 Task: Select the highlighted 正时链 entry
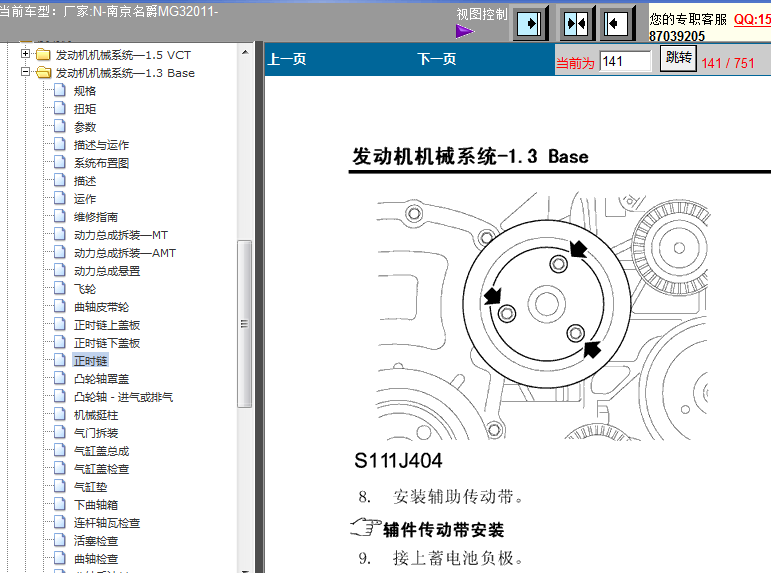tap(90, 361)
